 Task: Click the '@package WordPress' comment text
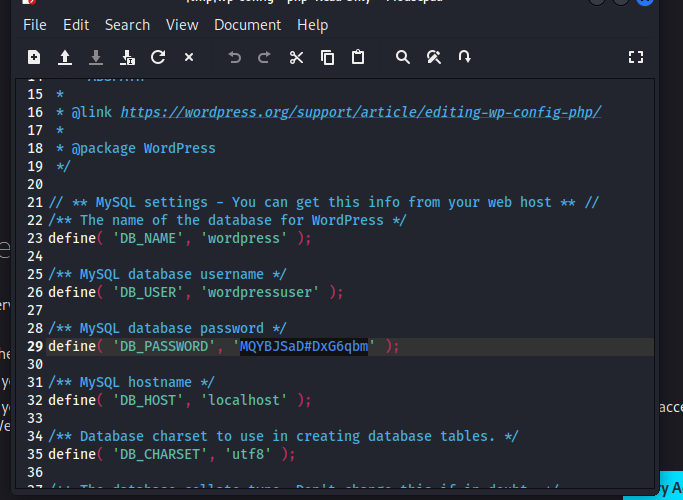coord(143,149)
